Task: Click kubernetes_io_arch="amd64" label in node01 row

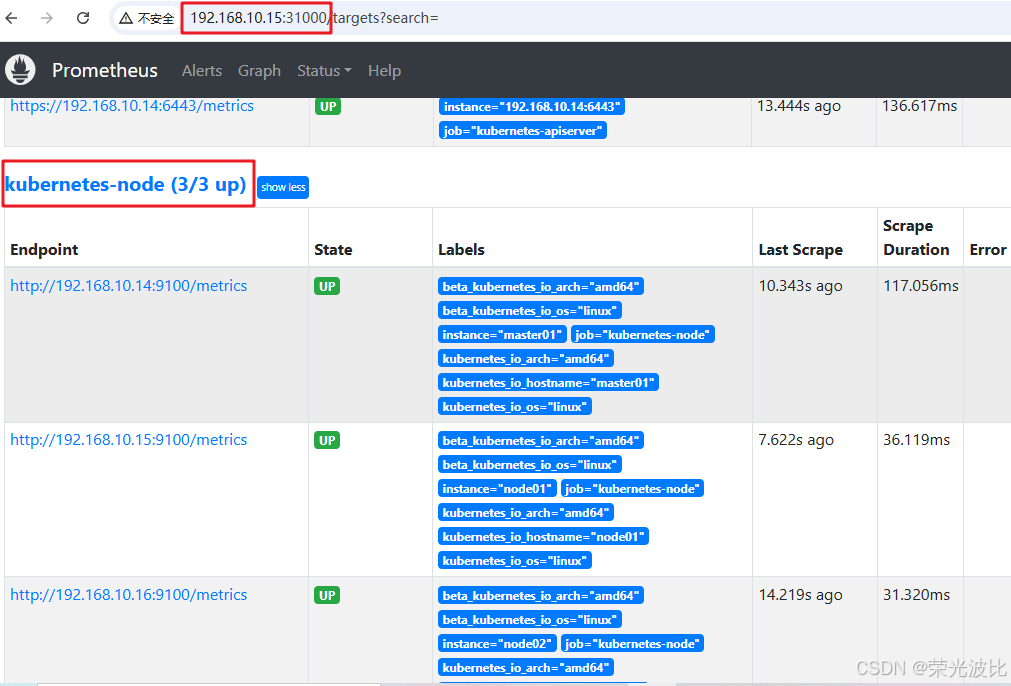Action: click(x=525, y=513)
